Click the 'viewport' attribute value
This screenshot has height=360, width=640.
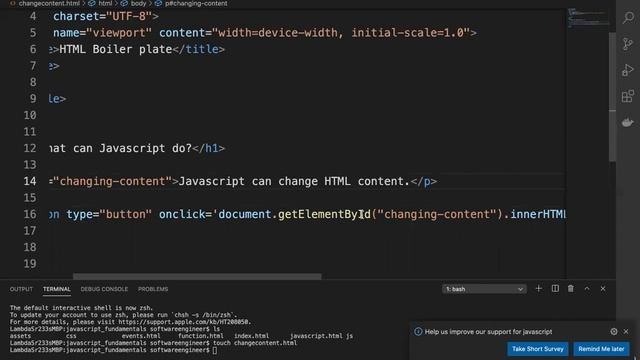[119, 33]
